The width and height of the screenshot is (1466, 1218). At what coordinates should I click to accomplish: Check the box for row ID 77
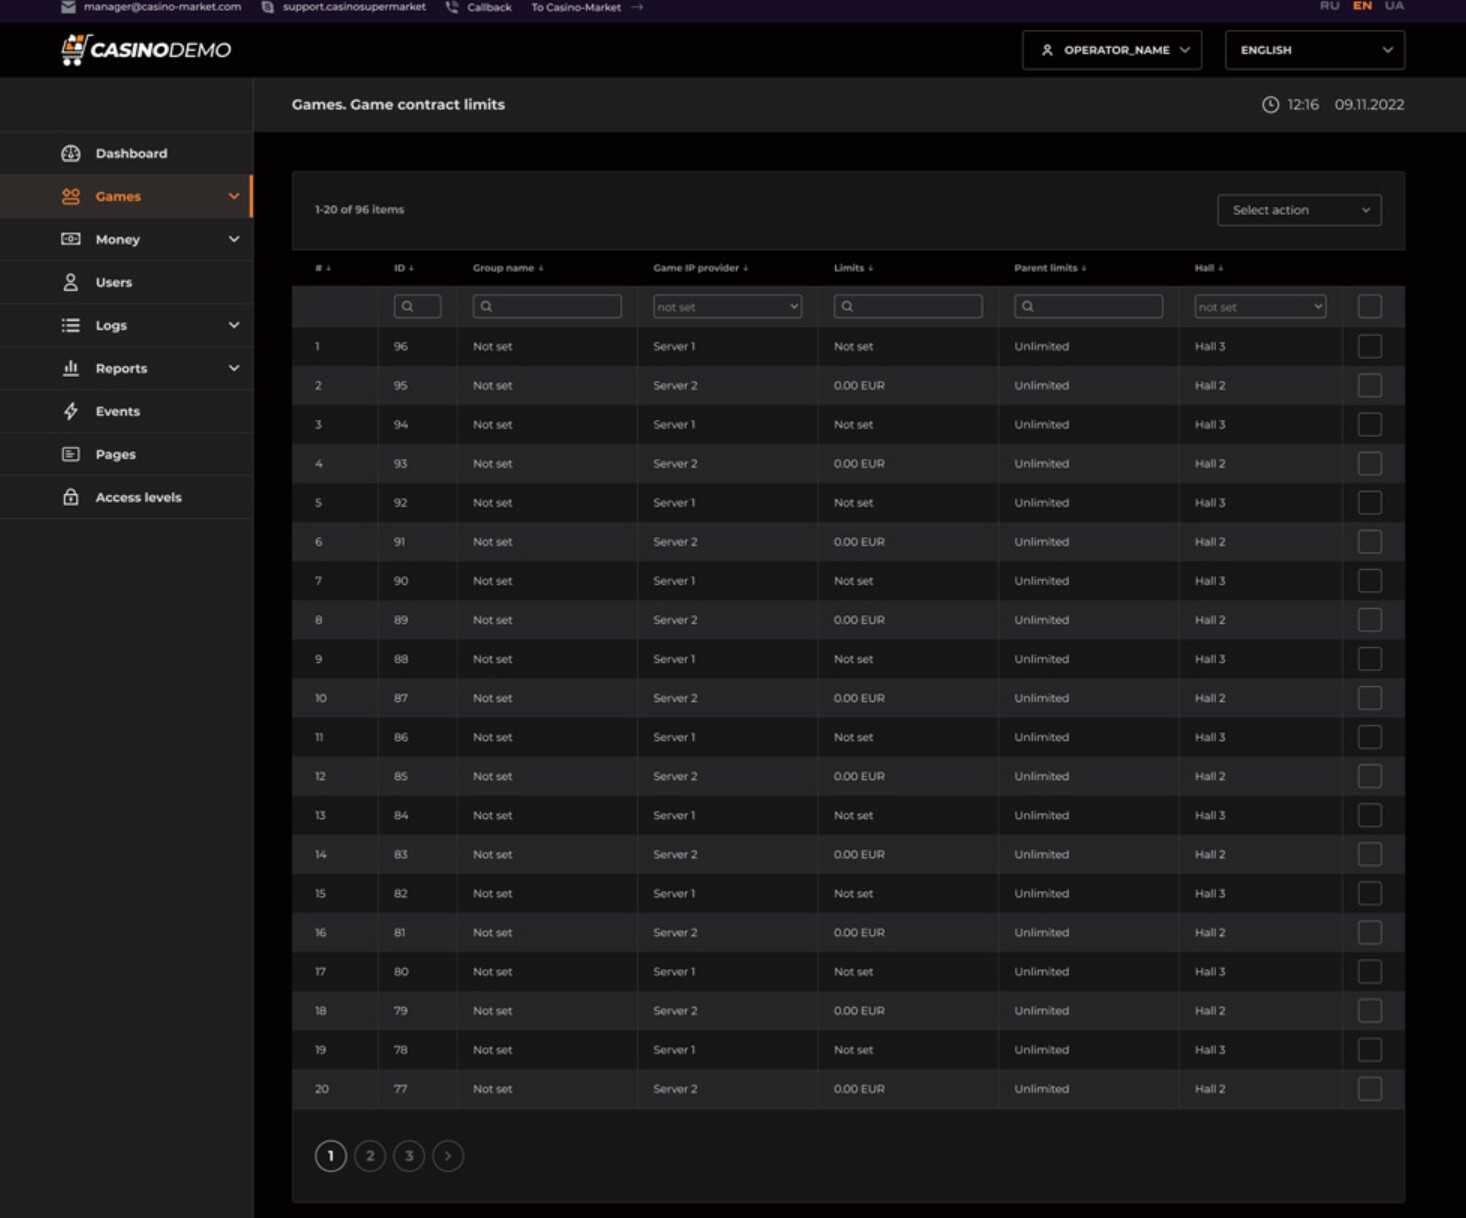pos(1369,1088)
